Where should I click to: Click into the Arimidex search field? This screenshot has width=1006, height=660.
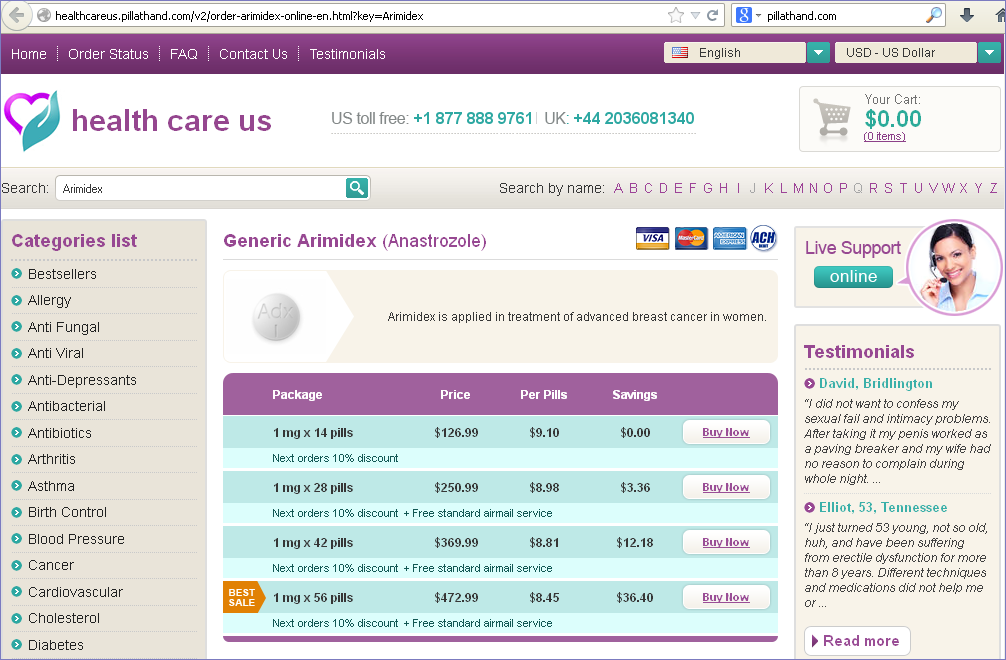(200, 188)
